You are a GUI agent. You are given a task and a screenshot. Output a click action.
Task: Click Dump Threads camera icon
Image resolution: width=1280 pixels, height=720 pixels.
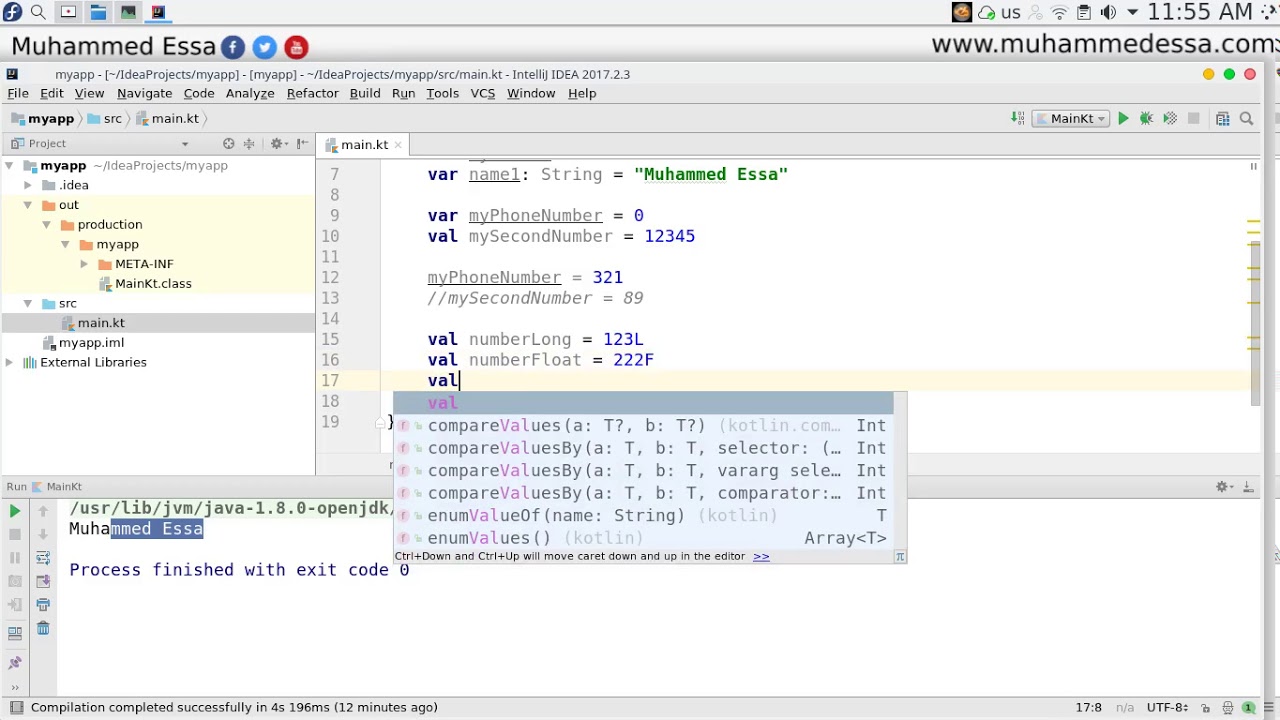15,581
